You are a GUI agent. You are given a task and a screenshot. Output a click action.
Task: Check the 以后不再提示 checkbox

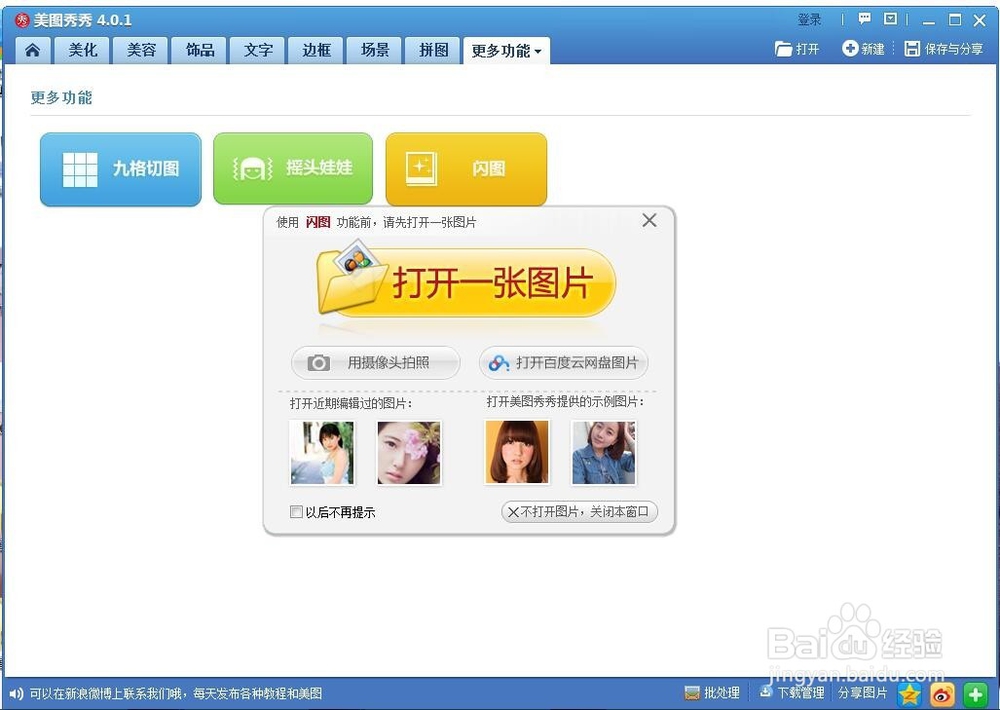296,512
